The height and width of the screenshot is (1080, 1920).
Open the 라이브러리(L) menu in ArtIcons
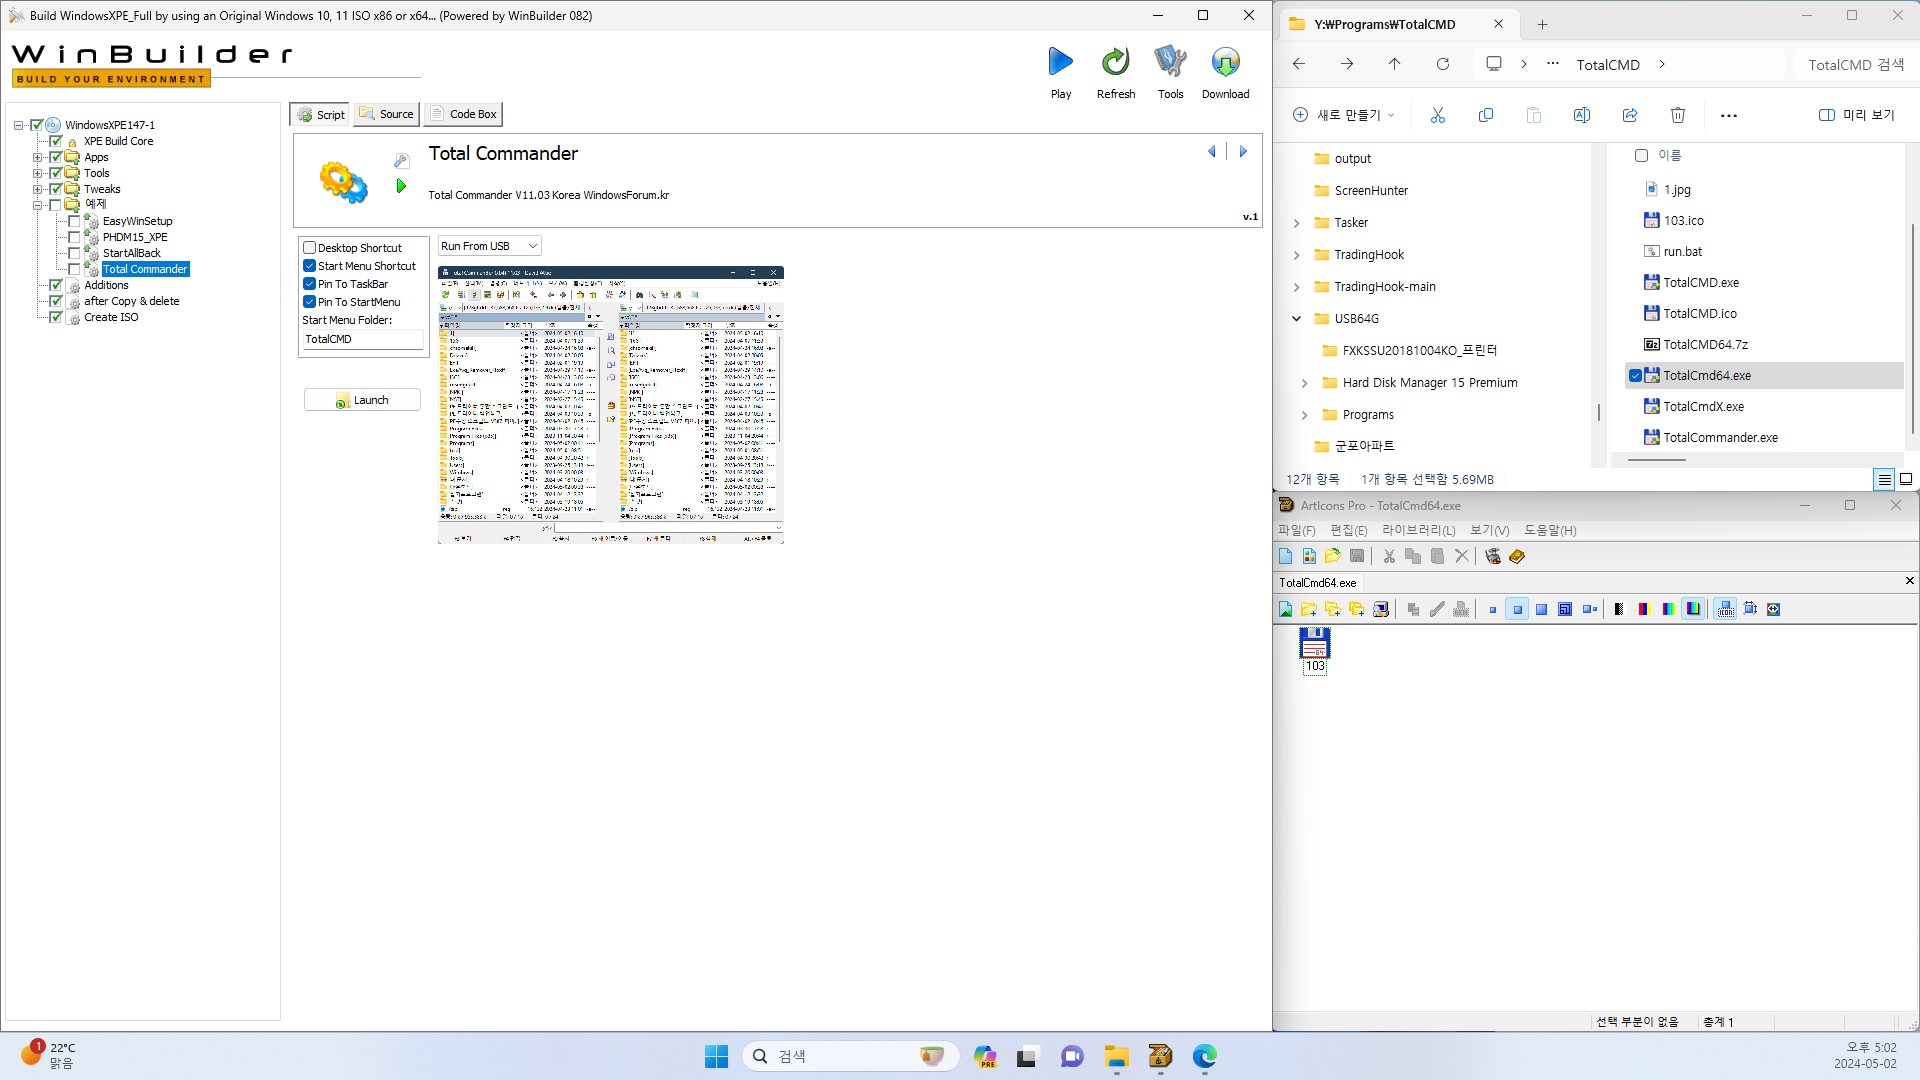point(1419,530)
